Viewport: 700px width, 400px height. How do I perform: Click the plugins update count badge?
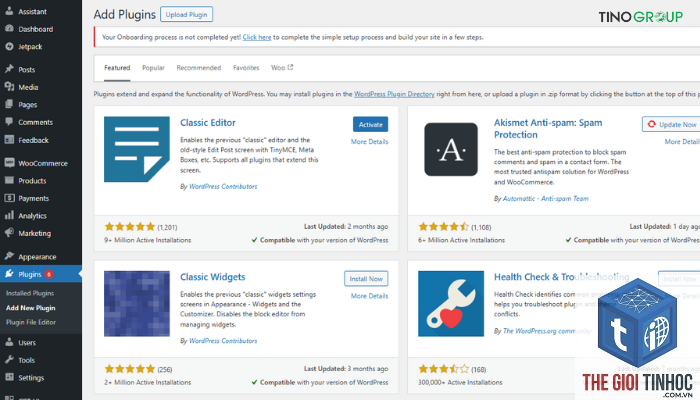(x=49, y=274)
